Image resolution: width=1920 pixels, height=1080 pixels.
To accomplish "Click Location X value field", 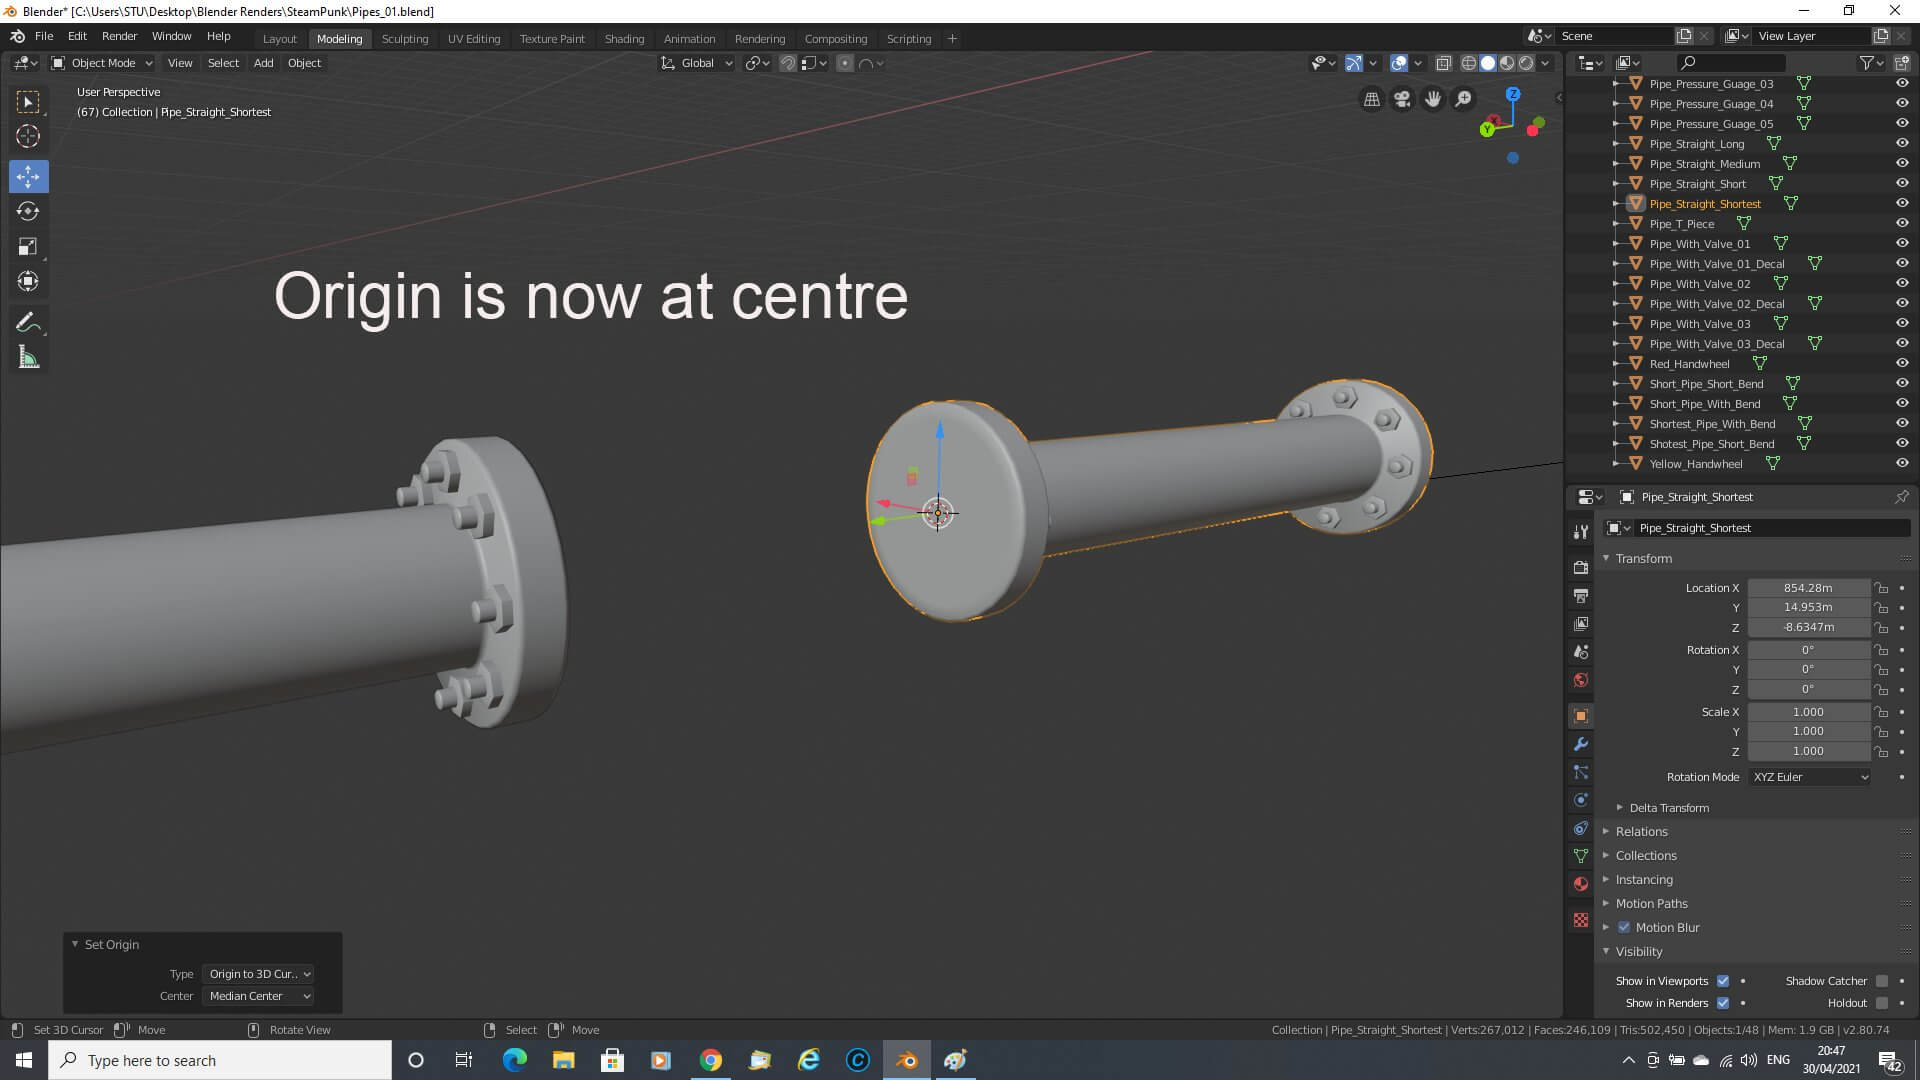I will 1808,588.
